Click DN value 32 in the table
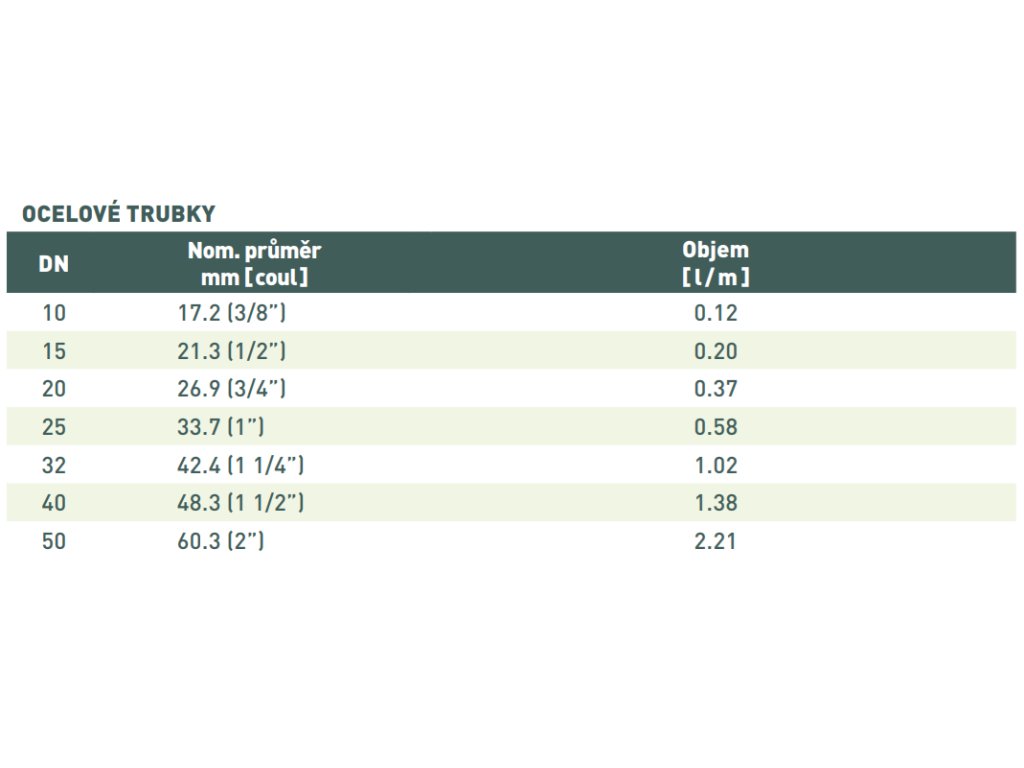Viewport: 1024px width, 768px height. point(54,465)
